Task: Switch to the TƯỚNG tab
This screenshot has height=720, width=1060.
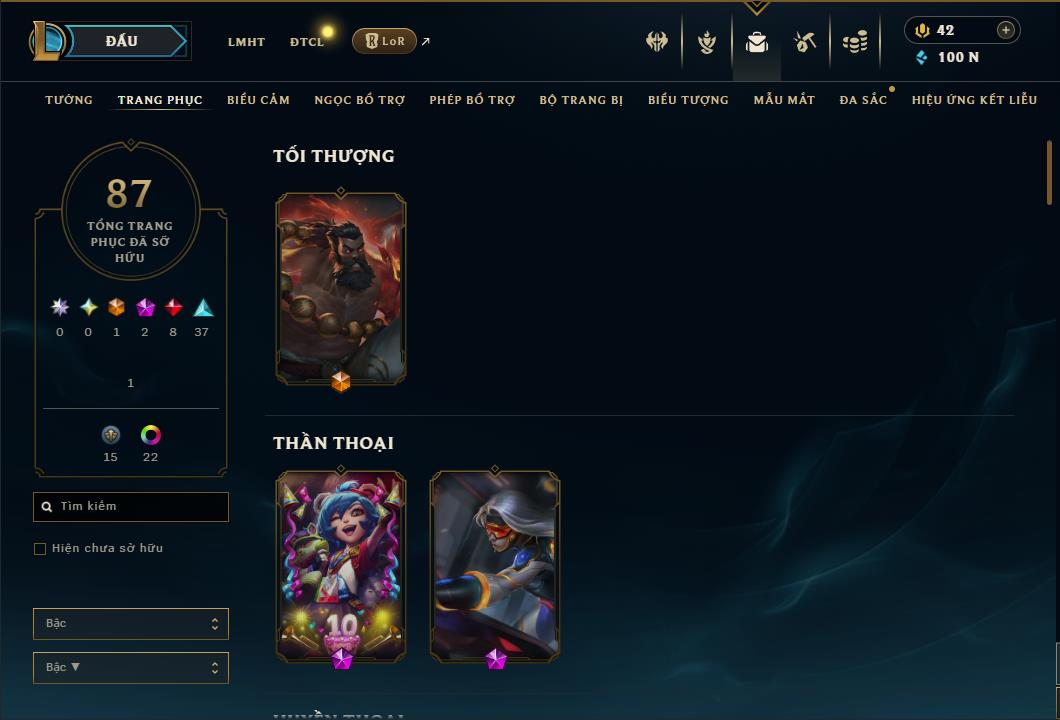Action: 69,100
